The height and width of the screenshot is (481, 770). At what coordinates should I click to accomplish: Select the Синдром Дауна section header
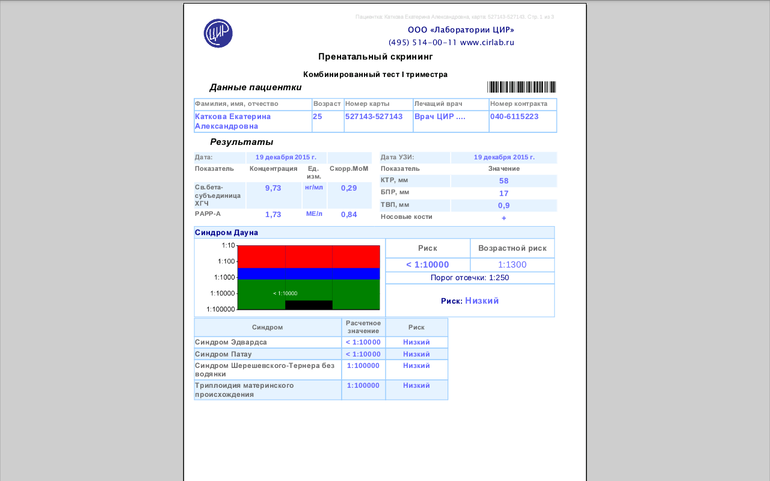point(226,232)
